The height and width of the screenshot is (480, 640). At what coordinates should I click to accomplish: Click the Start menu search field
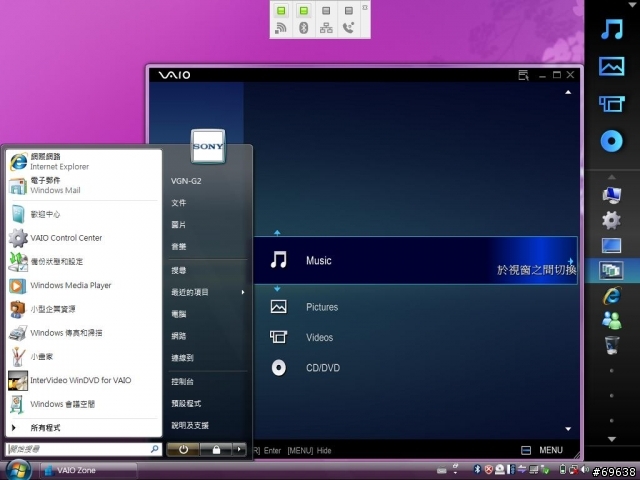(78, 449)
